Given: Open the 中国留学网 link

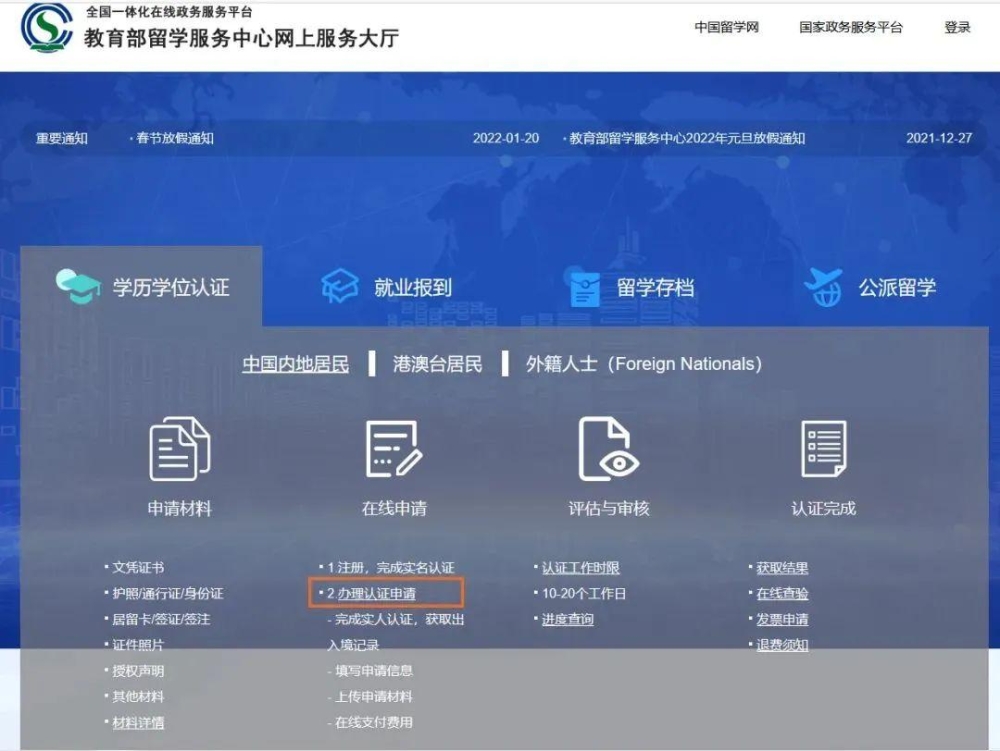Looking at the screenshot, I should point(726,27).
